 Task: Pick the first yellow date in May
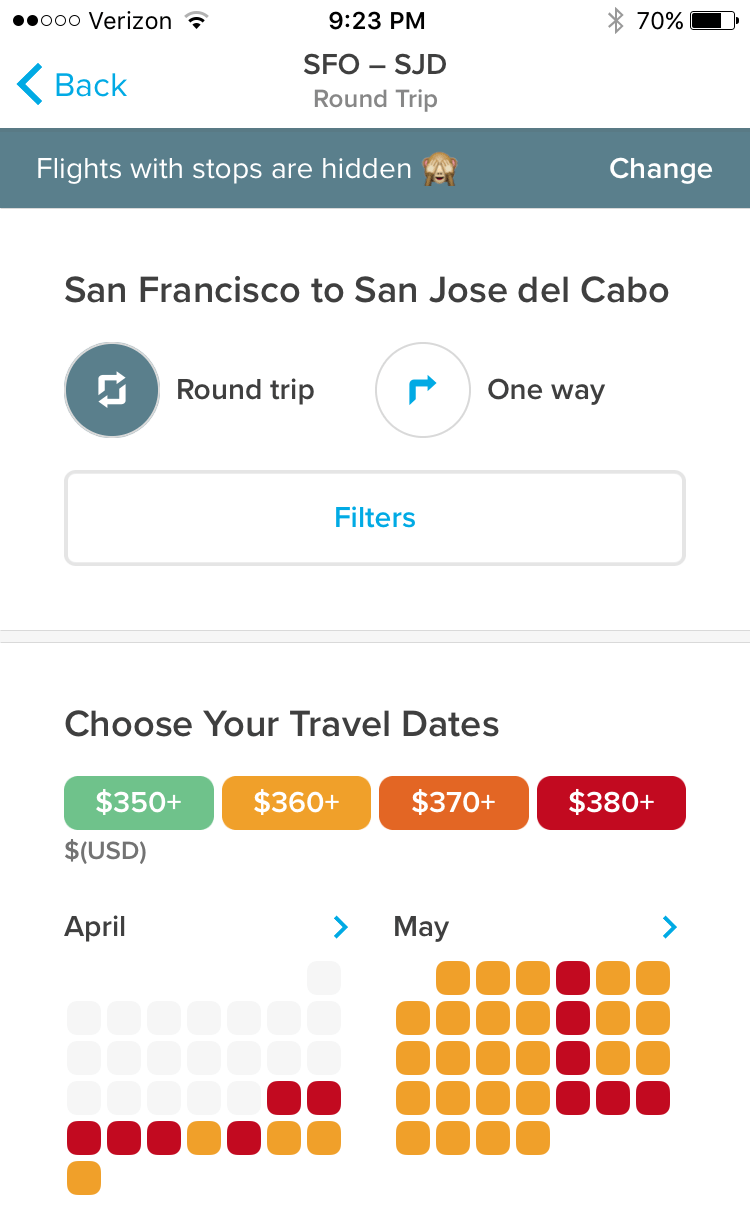[x=453, y=977]
